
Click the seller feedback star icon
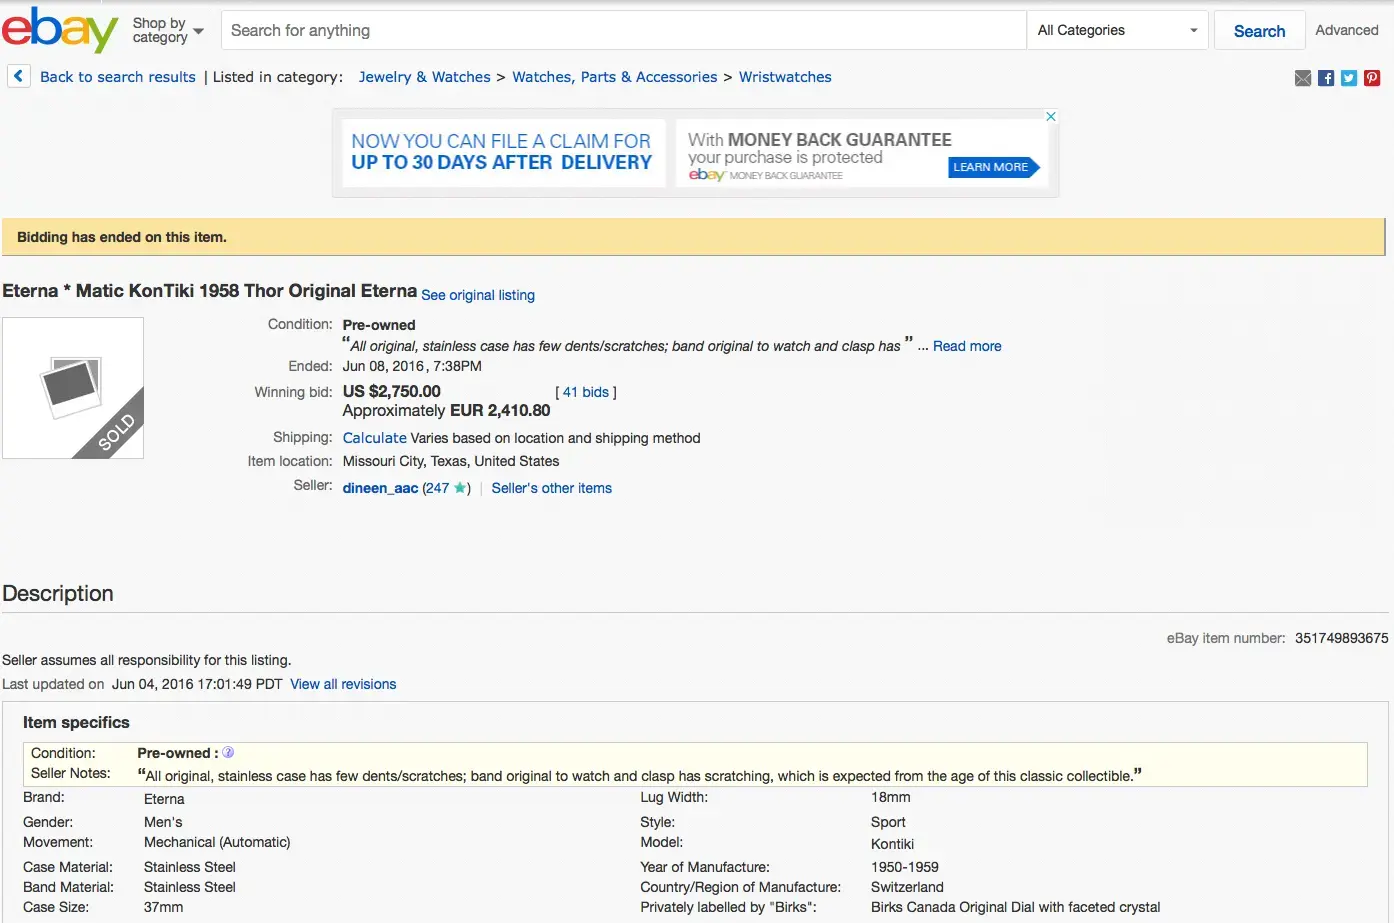pos(460,488)
